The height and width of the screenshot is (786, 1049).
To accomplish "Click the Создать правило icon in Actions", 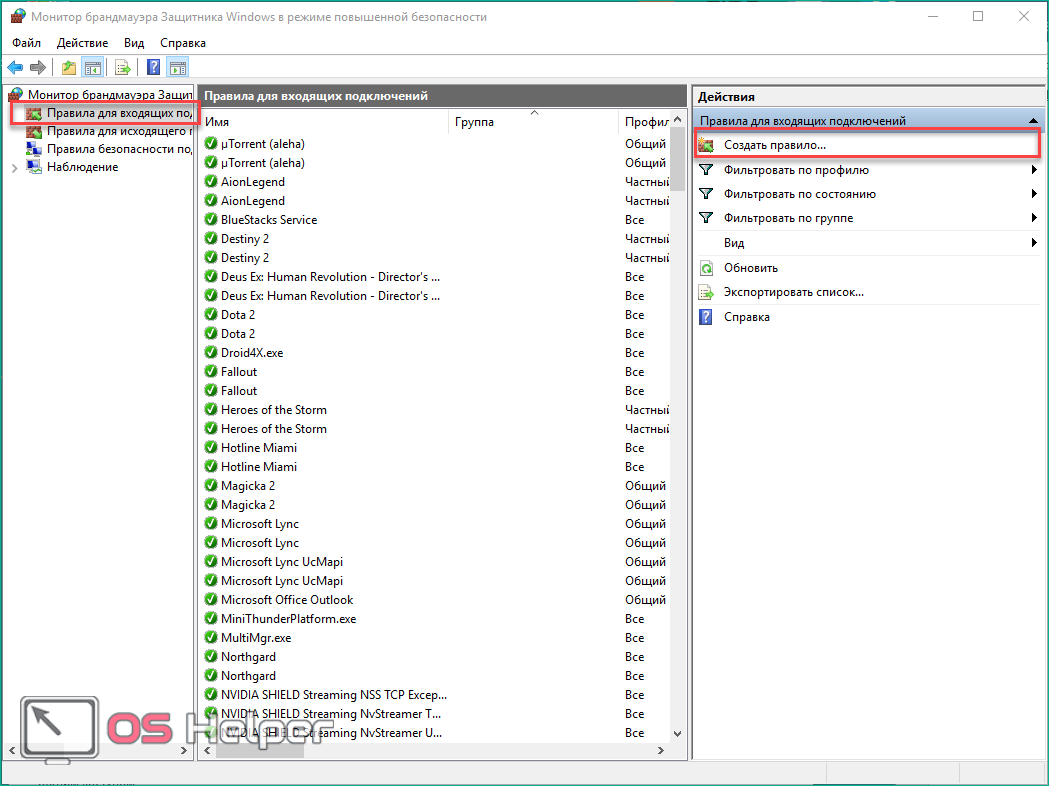I will pyautogui.click(x=706, y=144).
